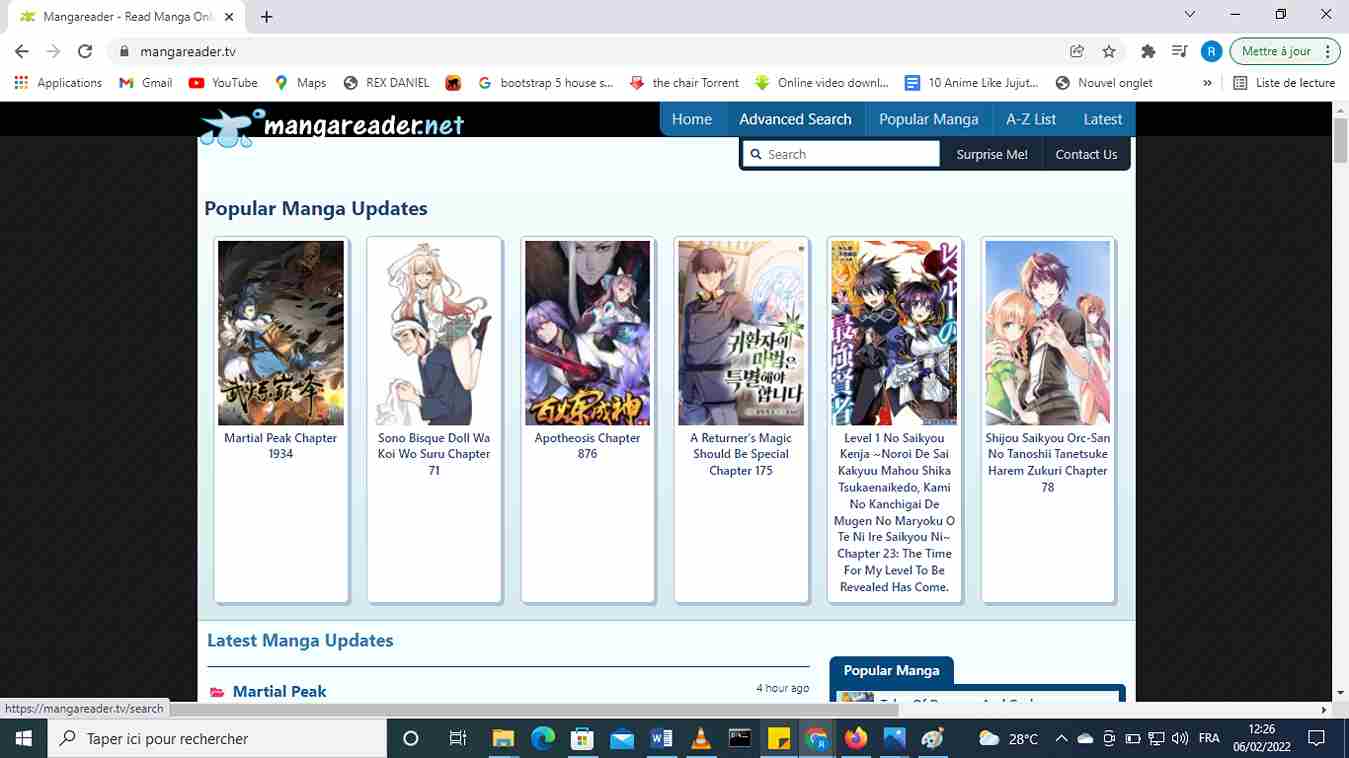1349x758 pixels.
Task: Open Microsoft Store from taskbar
Action: [582, 739]
